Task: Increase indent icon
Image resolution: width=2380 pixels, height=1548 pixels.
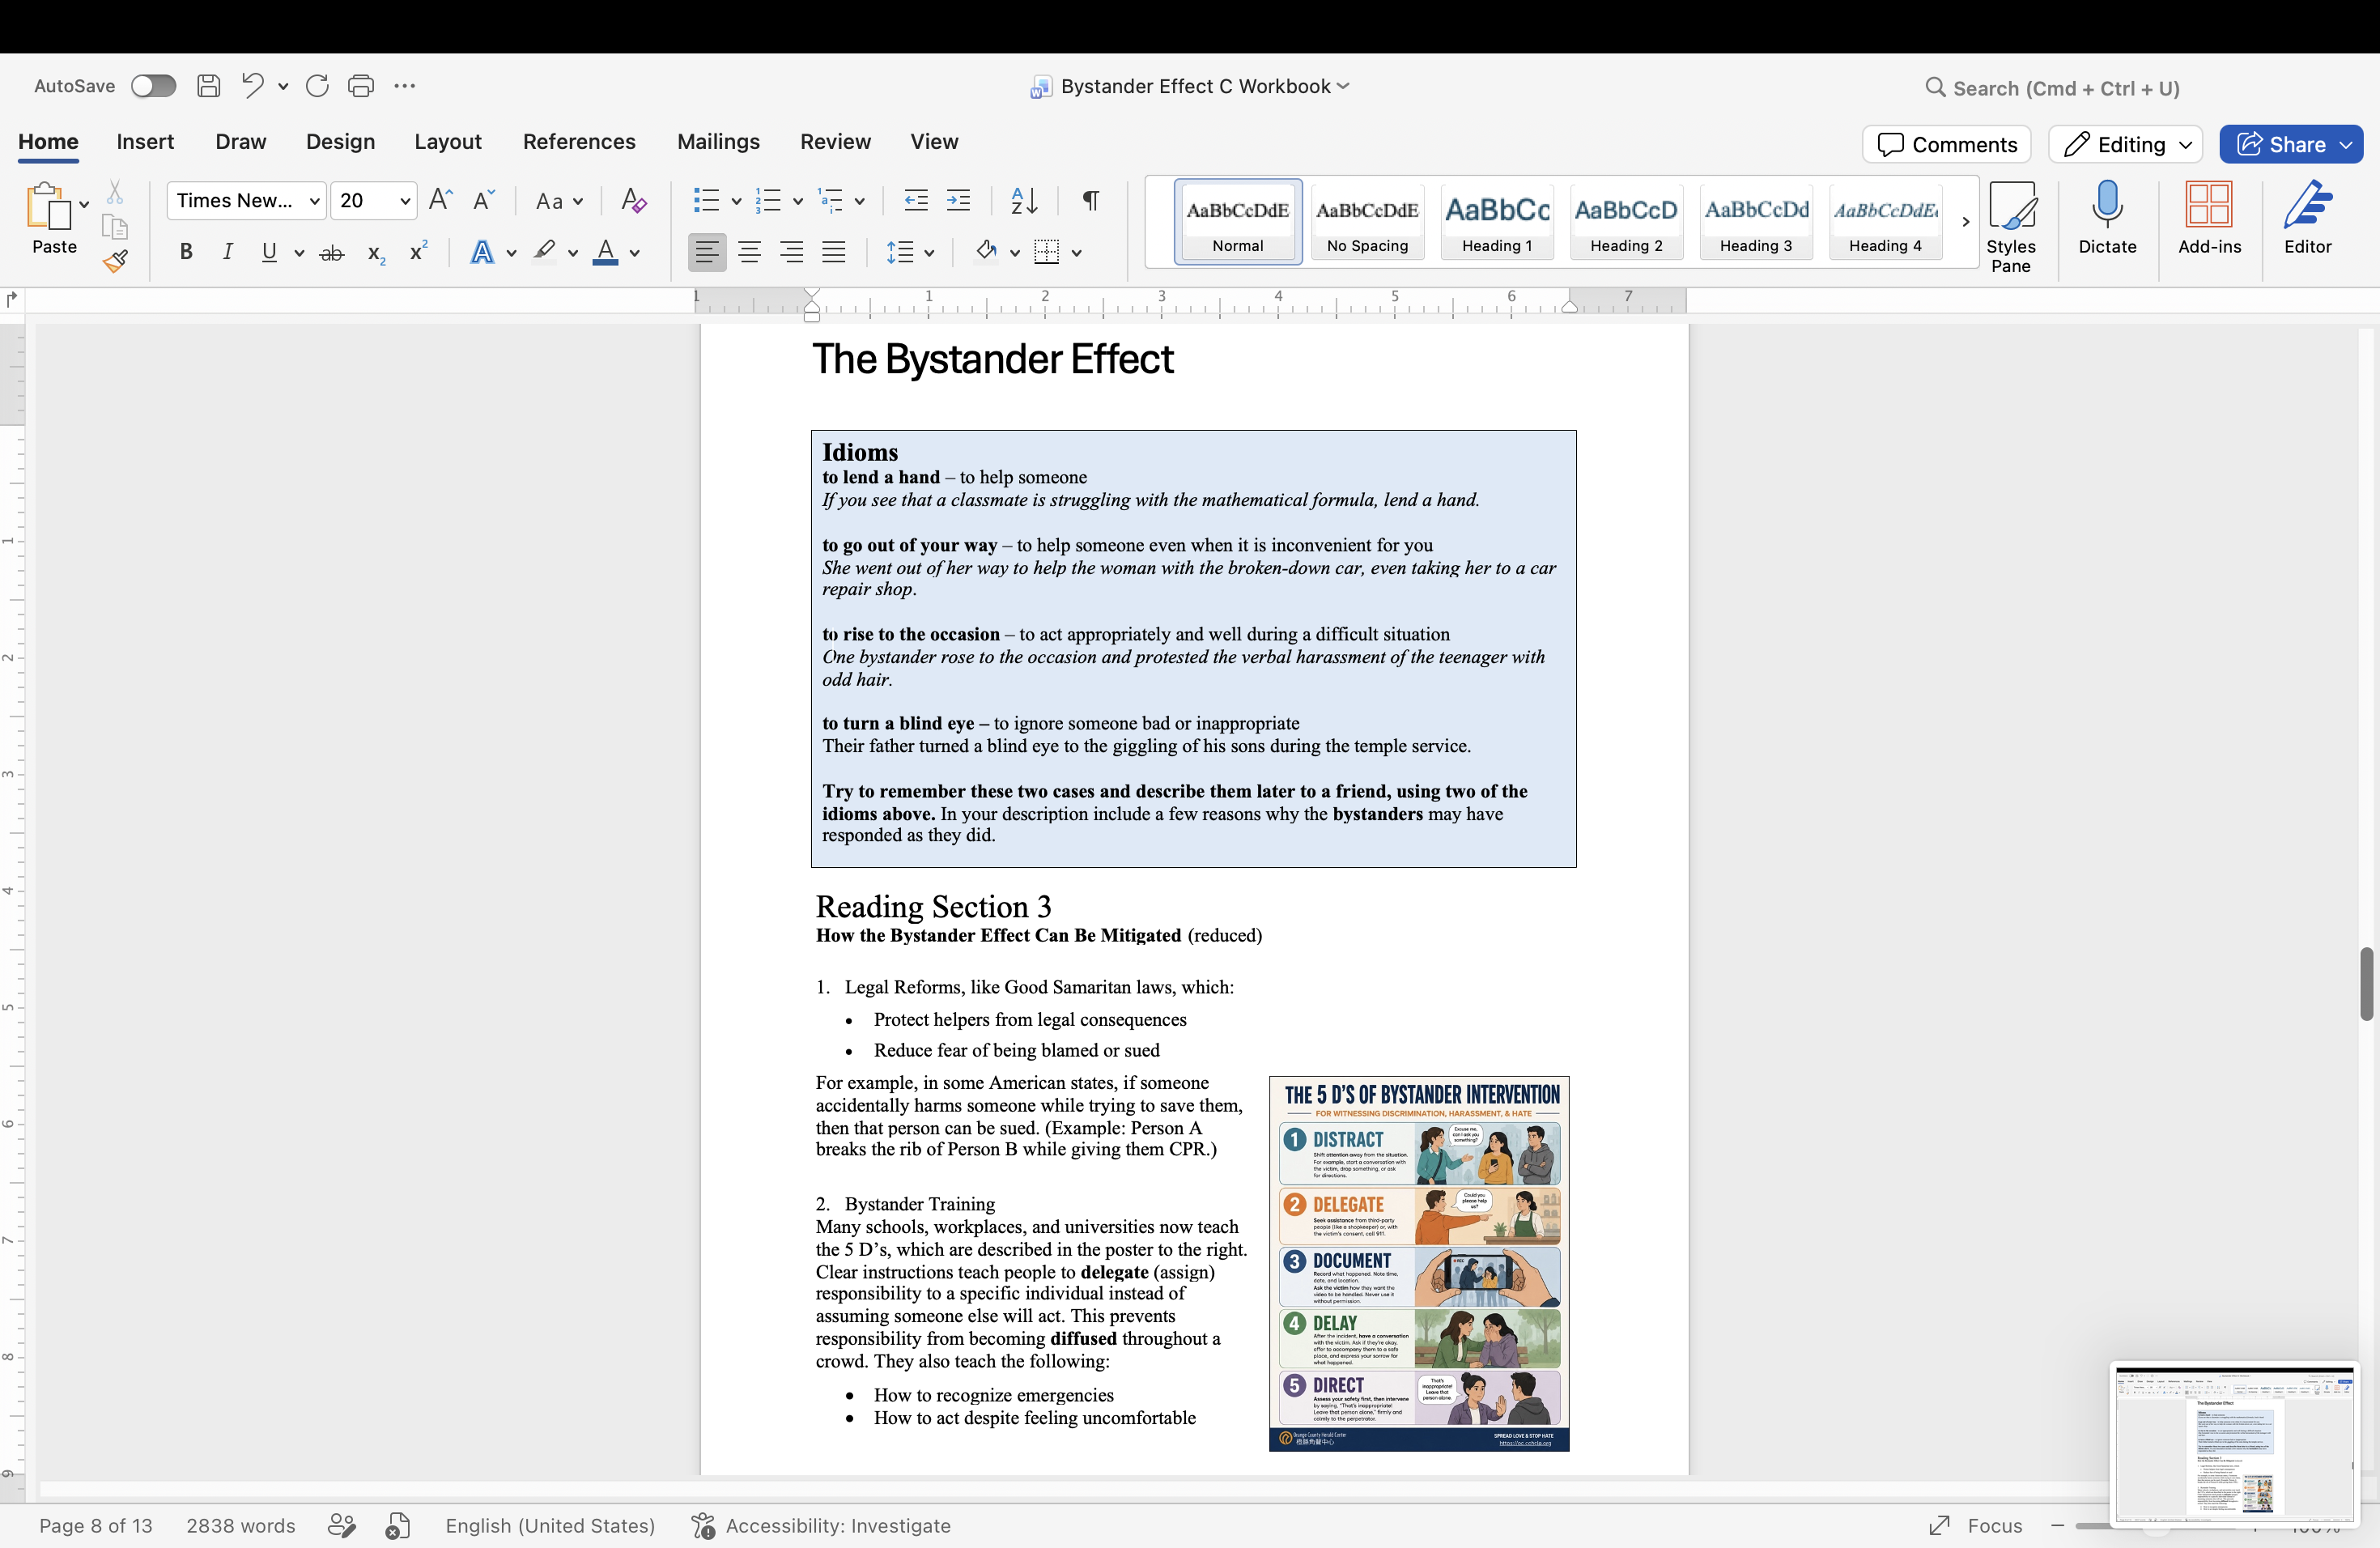Action: (958, 200)
